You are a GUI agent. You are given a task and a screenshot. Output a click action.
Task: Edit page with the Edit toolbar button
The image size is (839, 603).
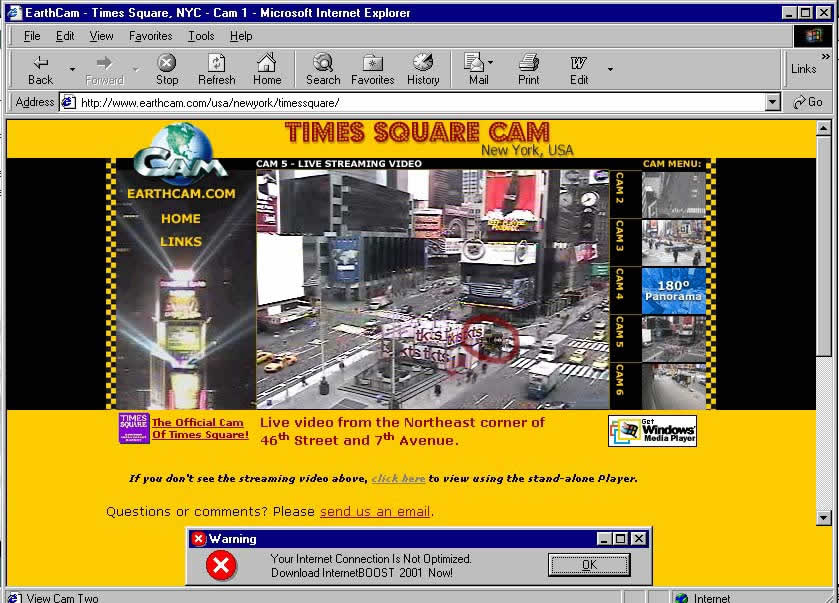(578, 70)
